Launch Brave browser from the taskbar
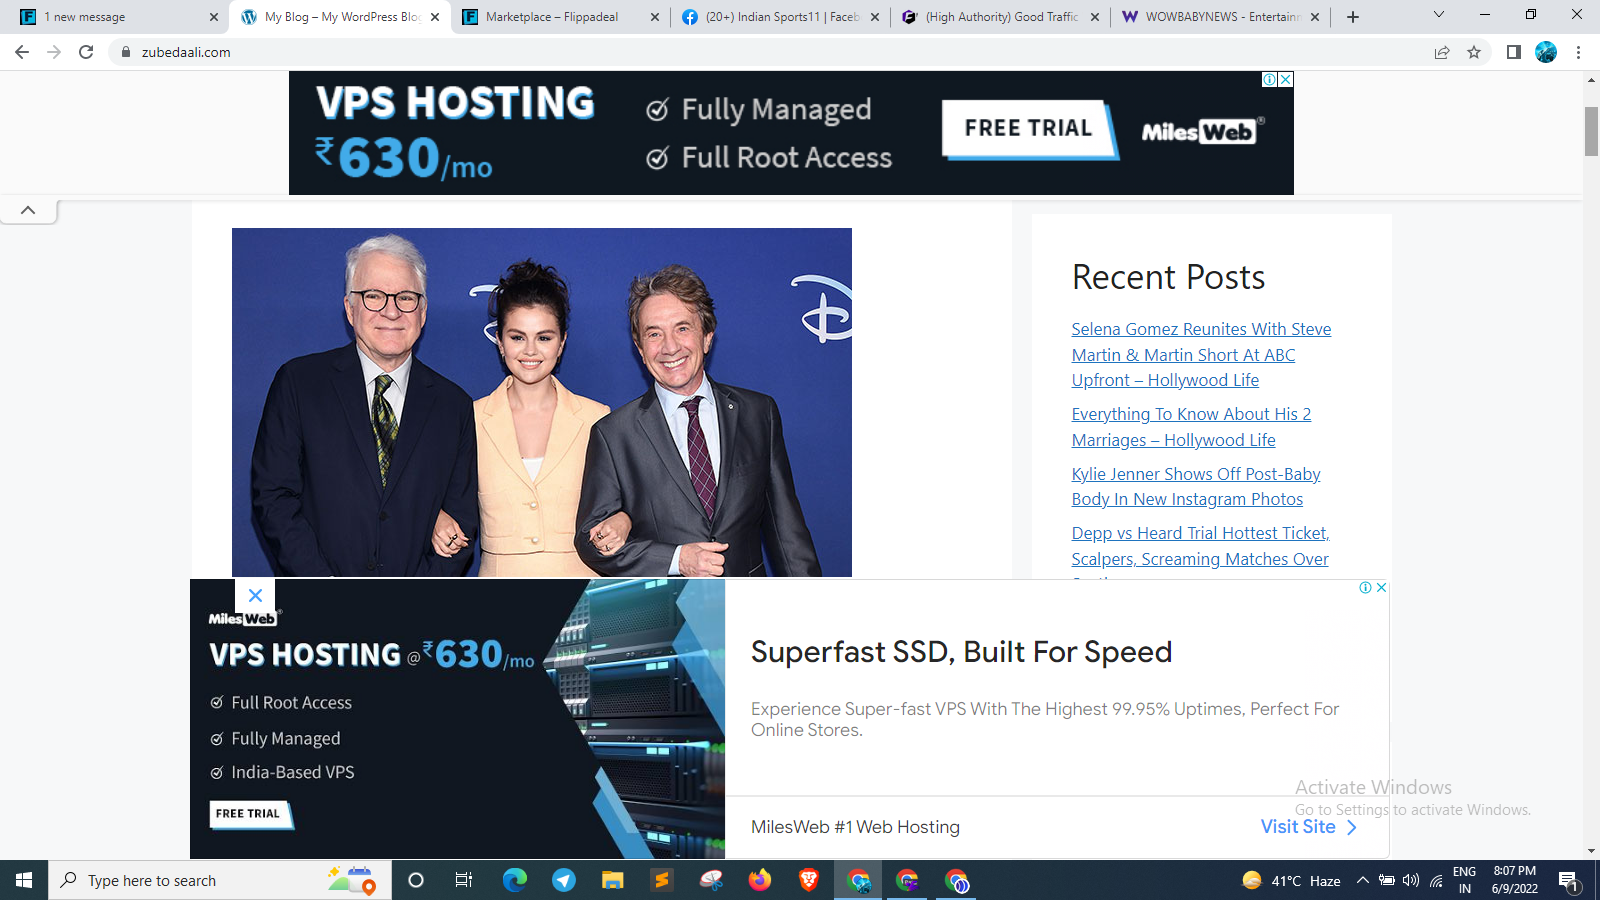 coord(809,880)
